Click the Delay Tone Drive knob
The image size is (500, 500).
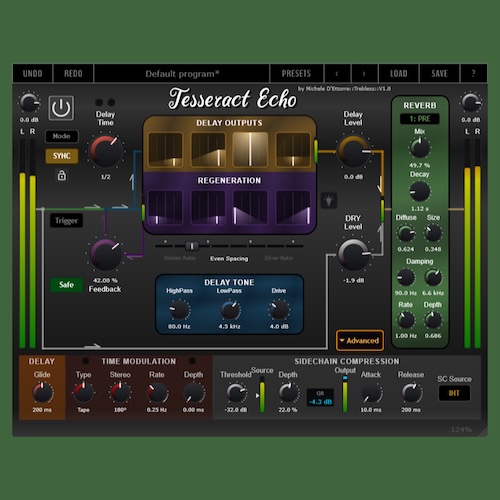click(279, 310)
